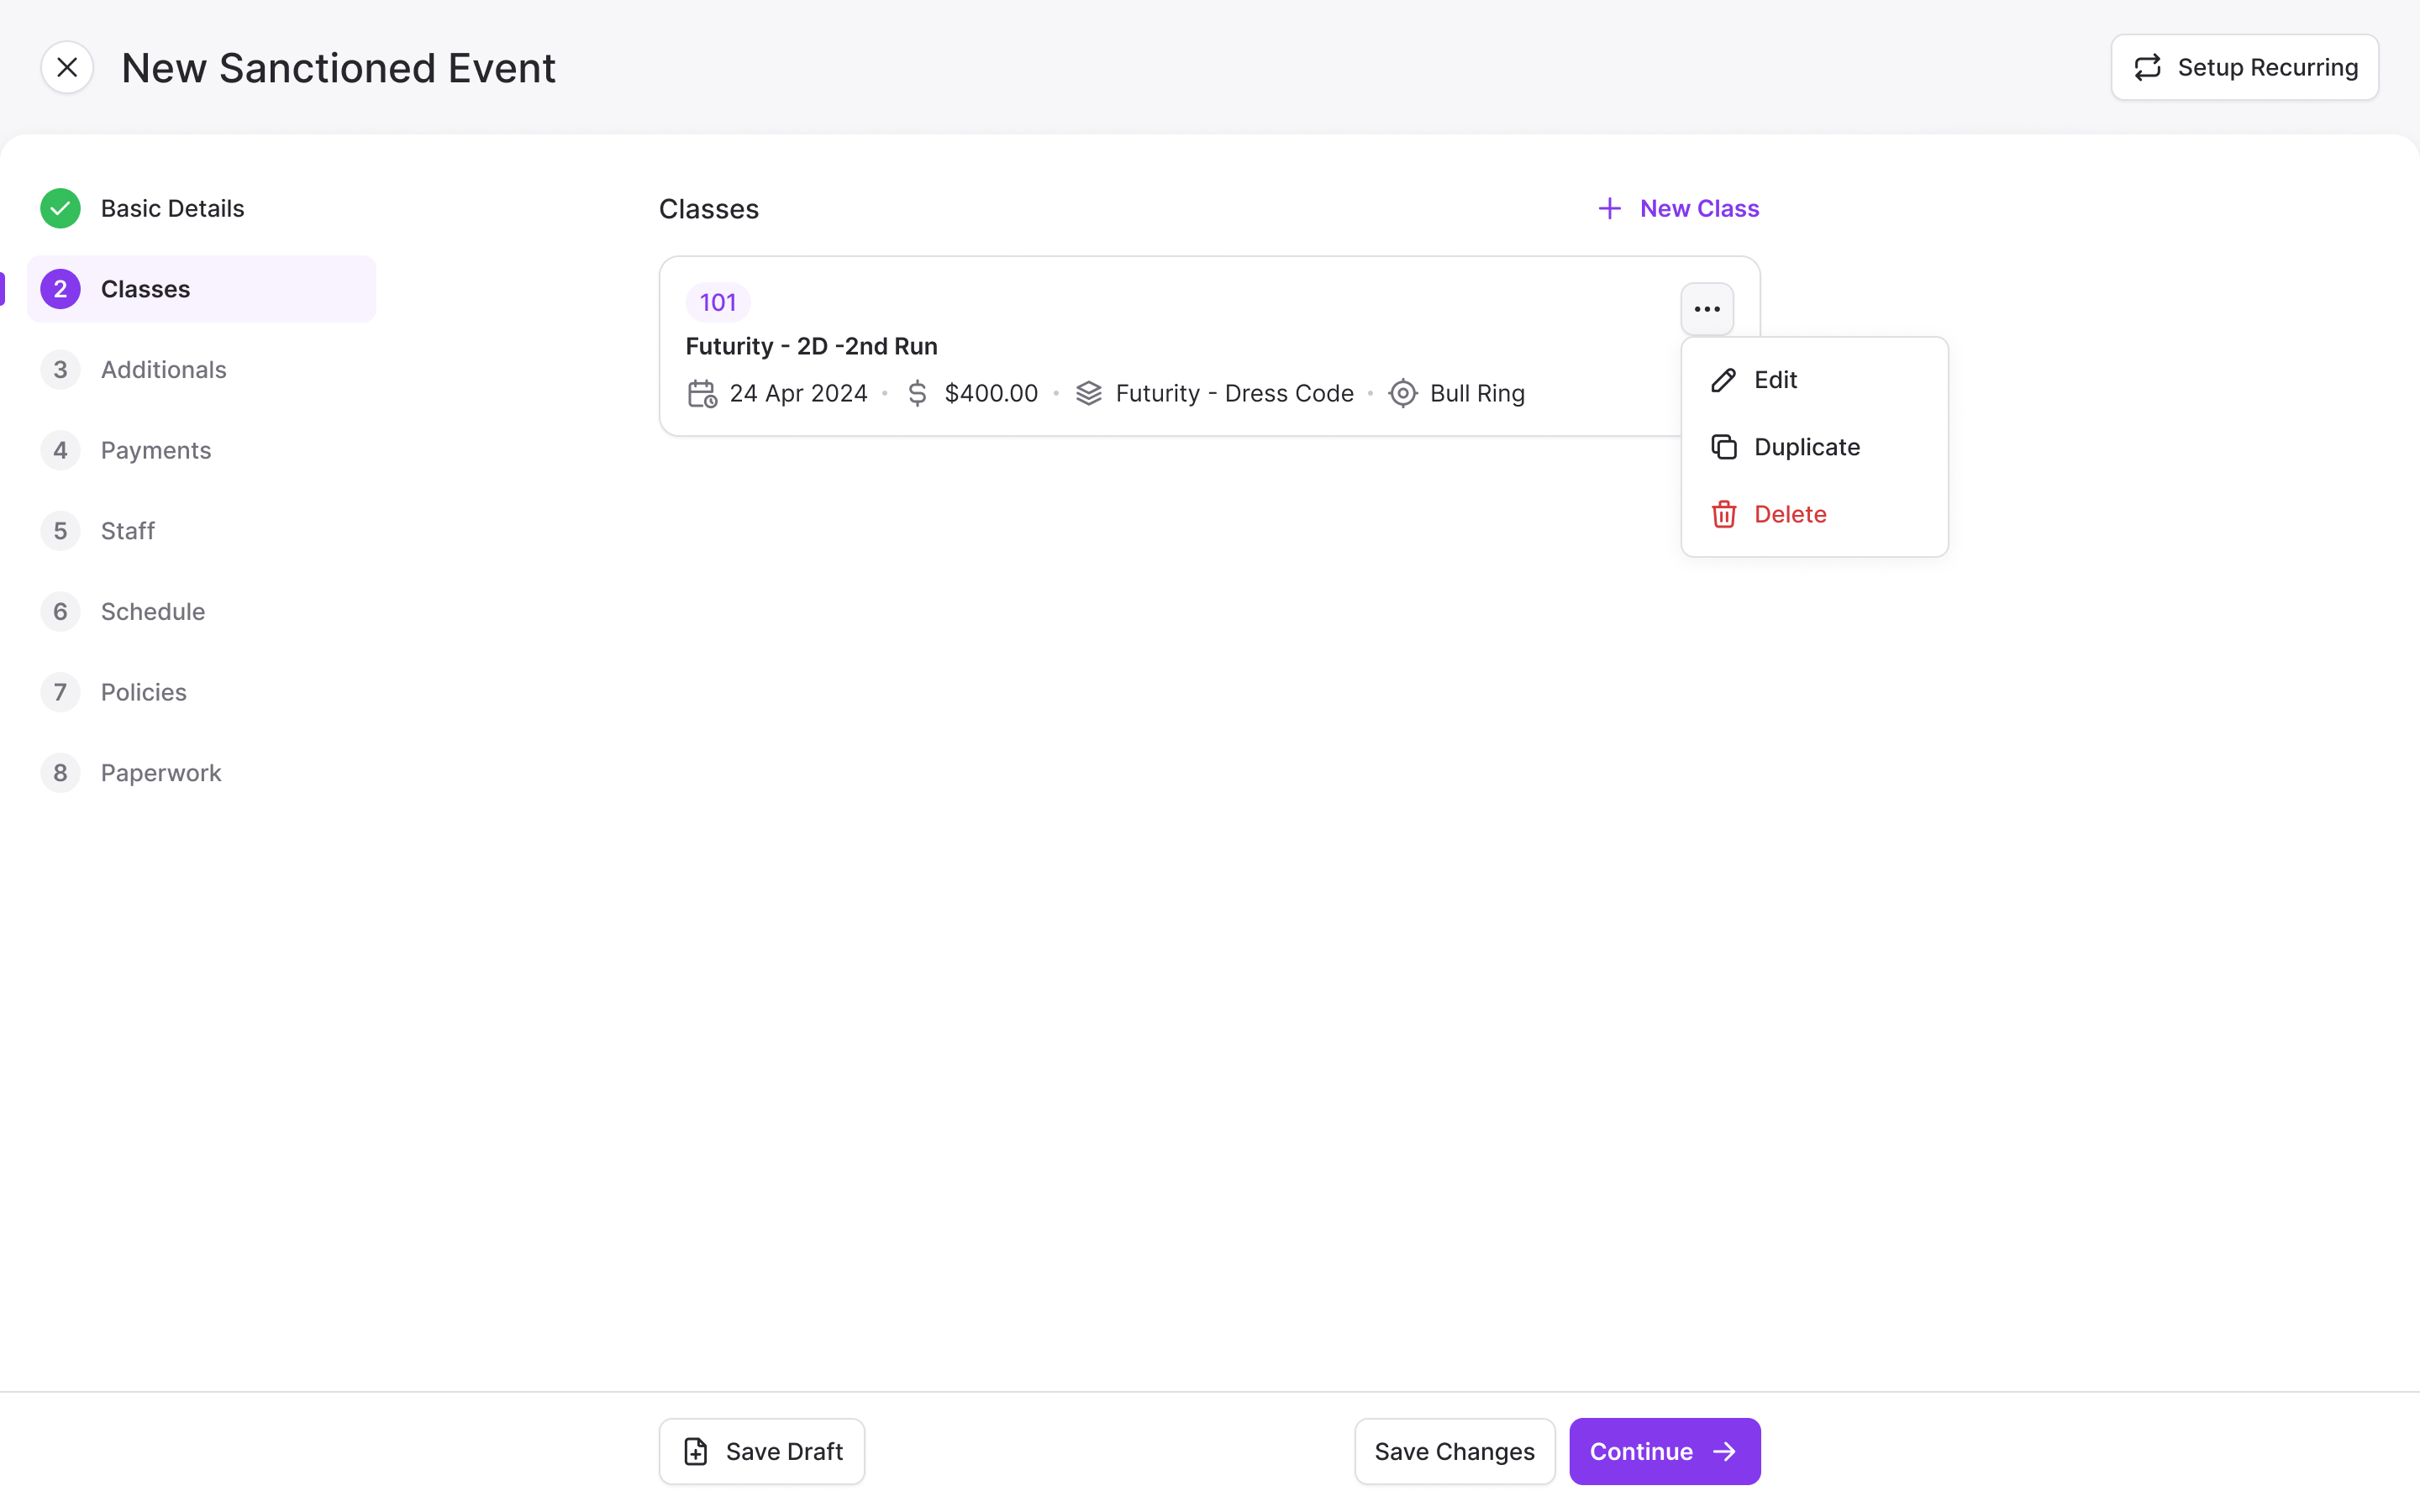This screenshot has width=2420, height=1512.
Task: Click the layers icon beside Futurity - Dress Code
Action: click(x=1089, y=394)
